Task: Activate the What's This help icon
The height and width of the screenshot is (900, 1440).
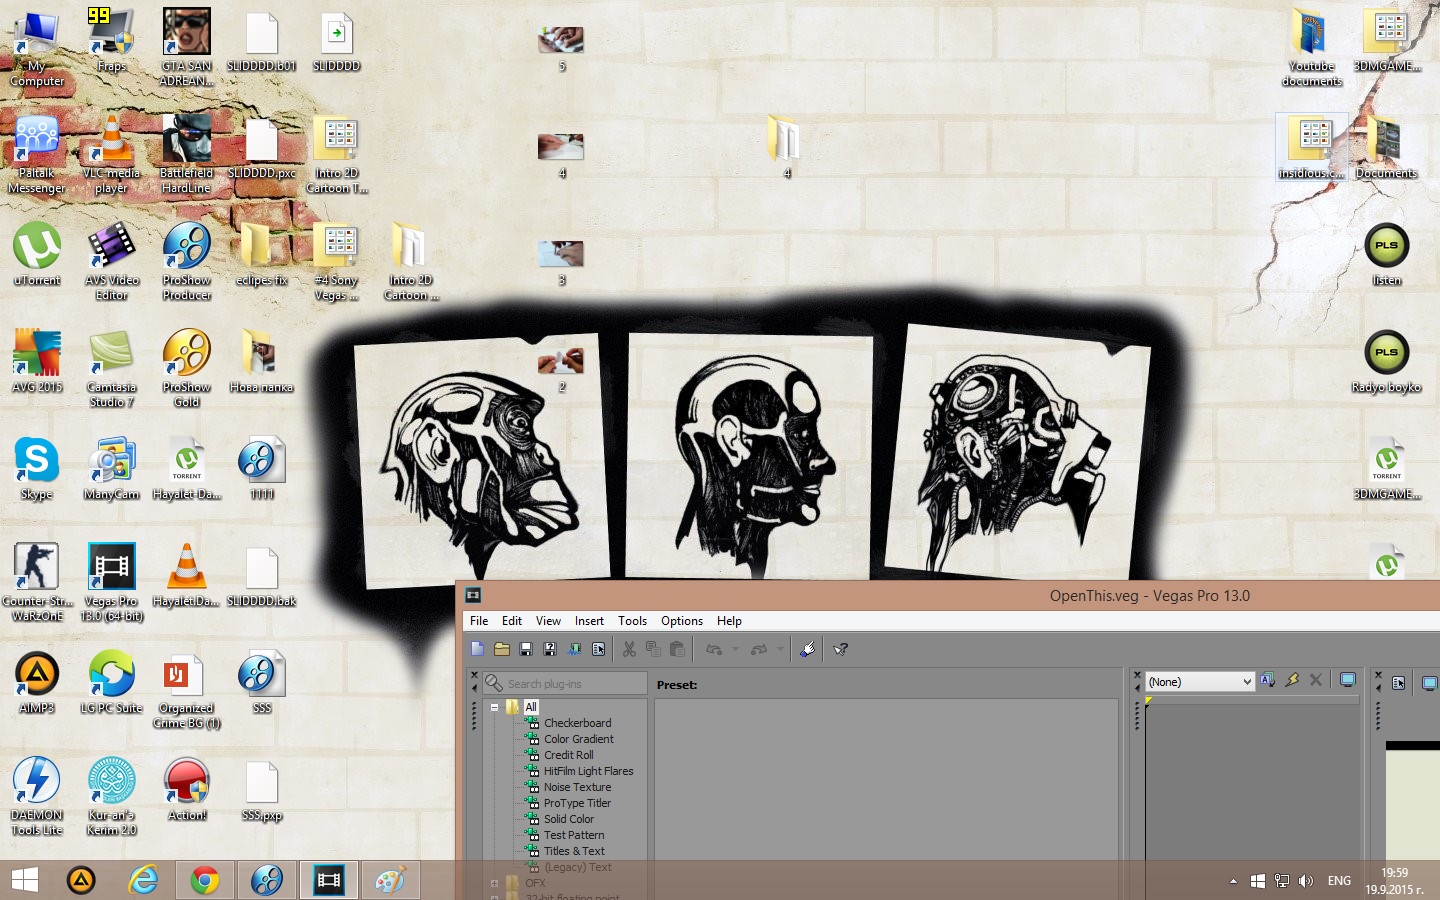Action: [841, 649]
